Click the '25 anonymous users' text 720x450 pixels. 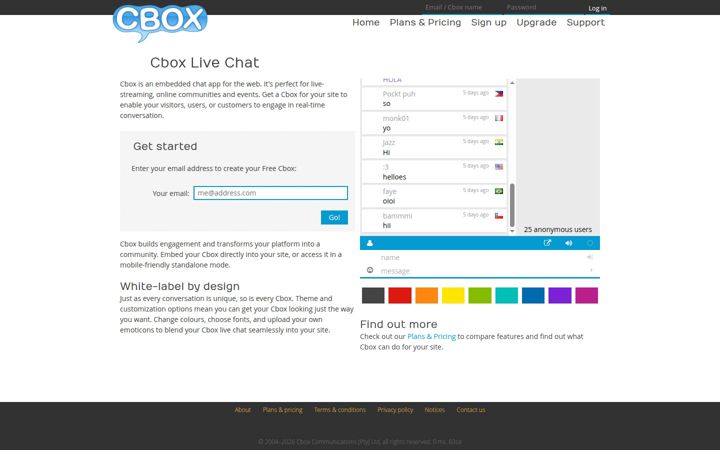tap(557, 229)
